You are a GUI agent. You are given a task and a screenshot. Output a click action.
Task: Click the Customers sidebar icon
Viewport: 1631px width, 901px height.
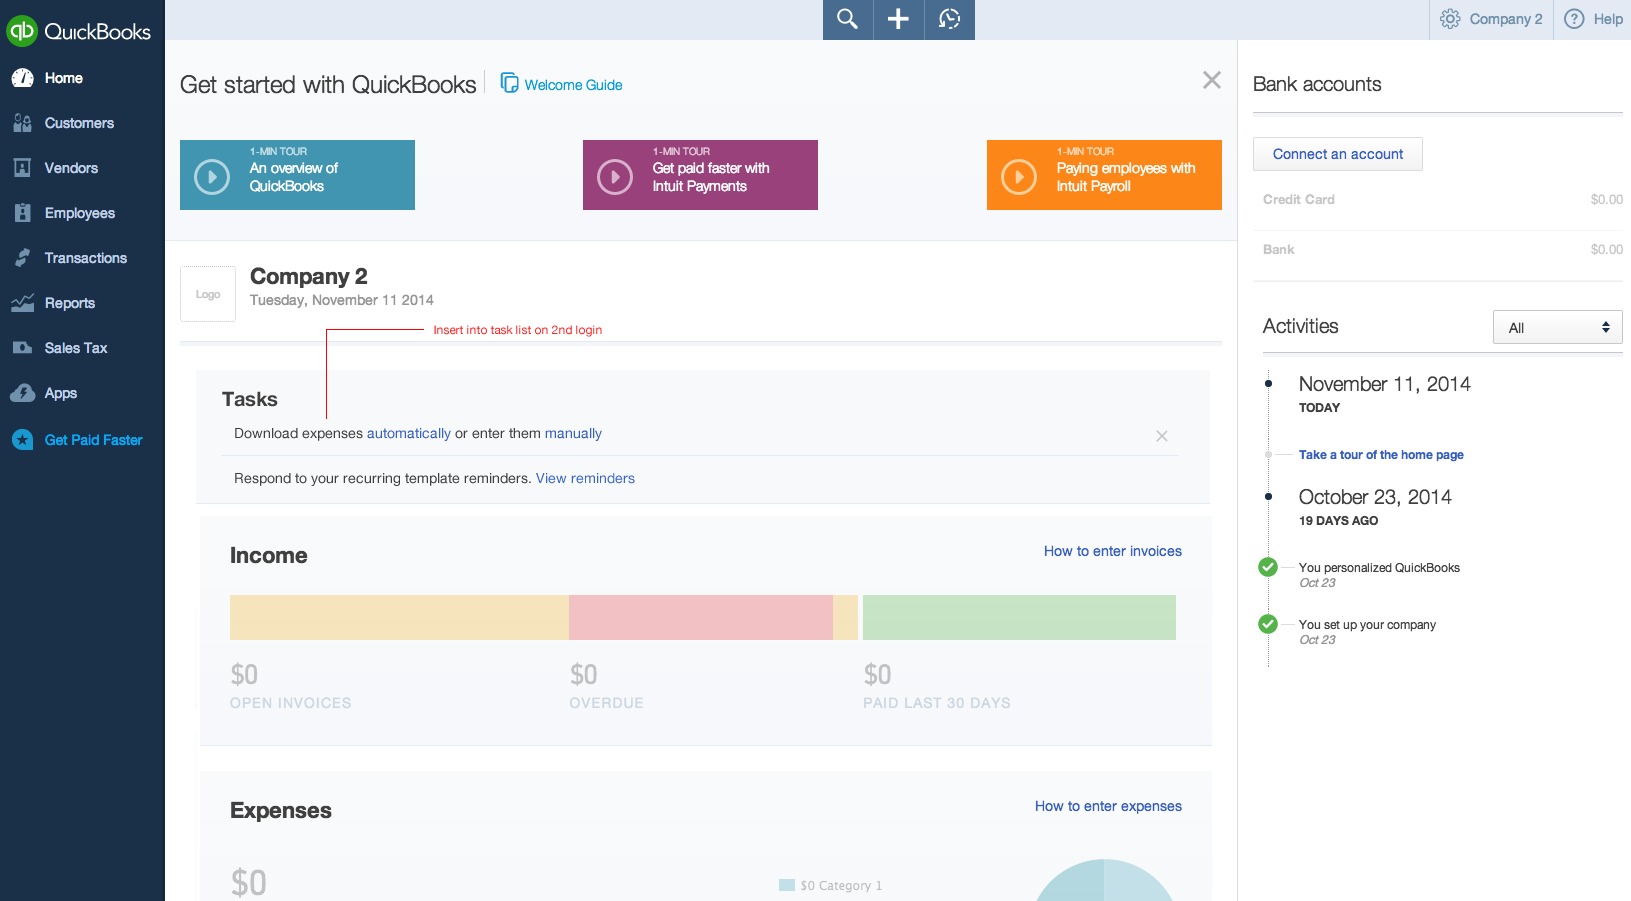[22, 123]
